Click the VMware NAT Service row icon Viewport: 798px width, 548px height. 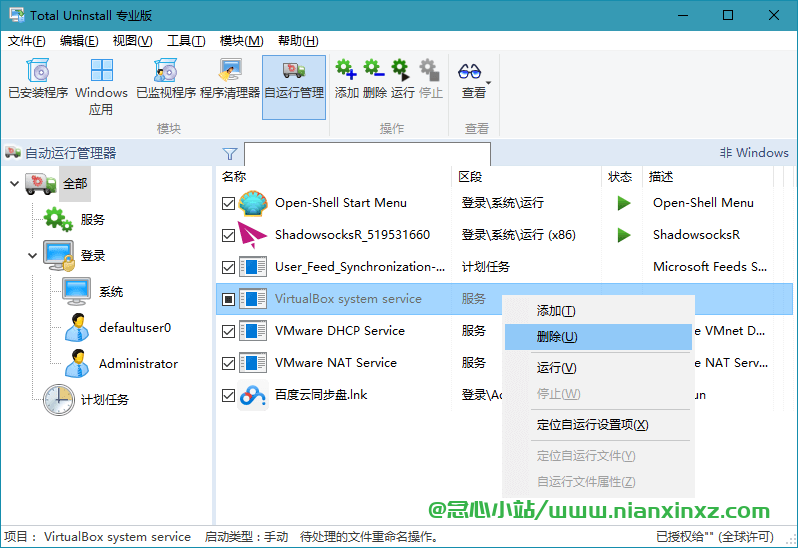point(253,363)
